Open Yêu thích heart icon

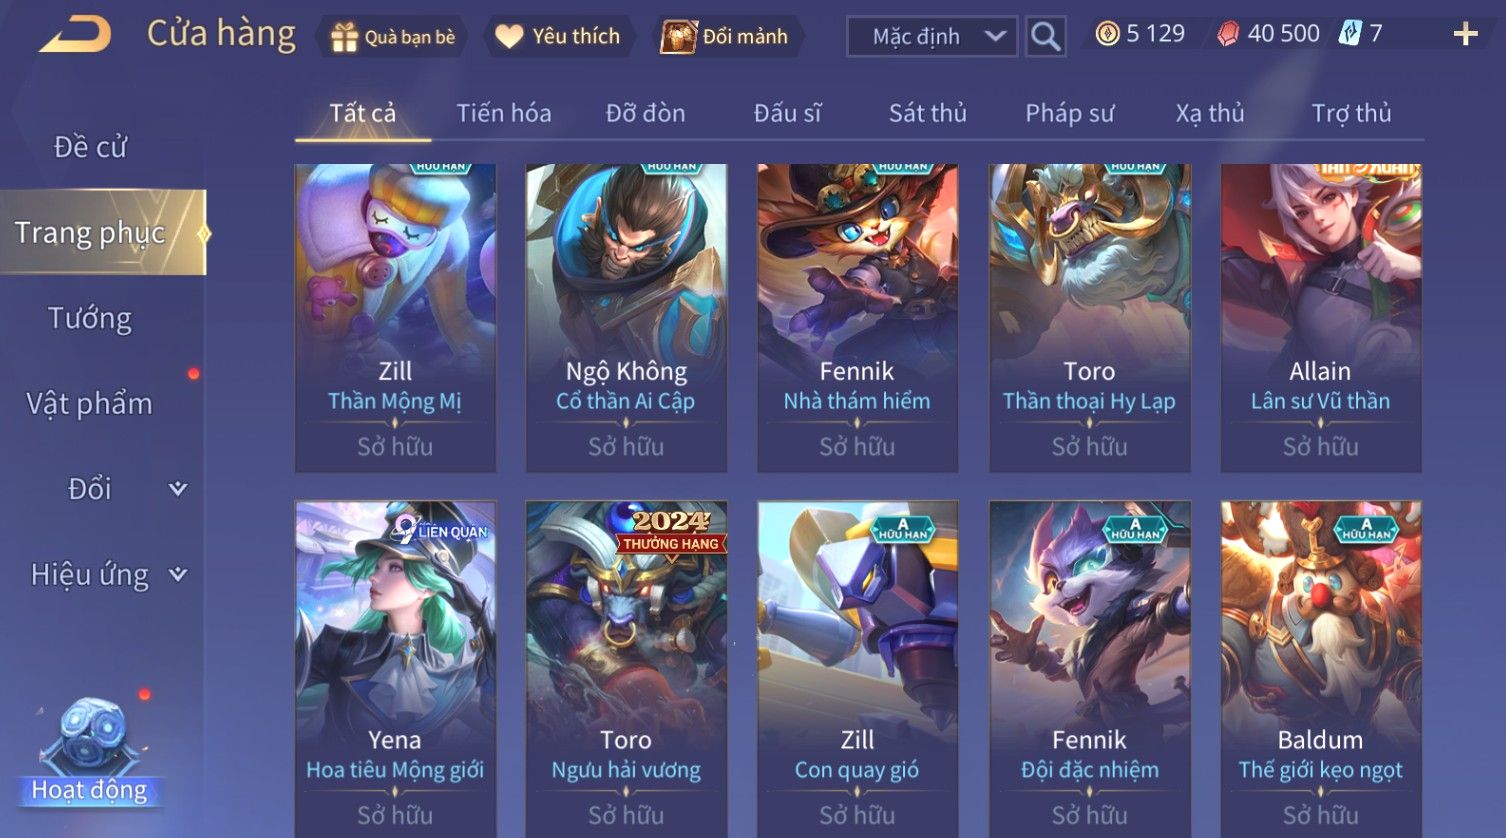509,37
